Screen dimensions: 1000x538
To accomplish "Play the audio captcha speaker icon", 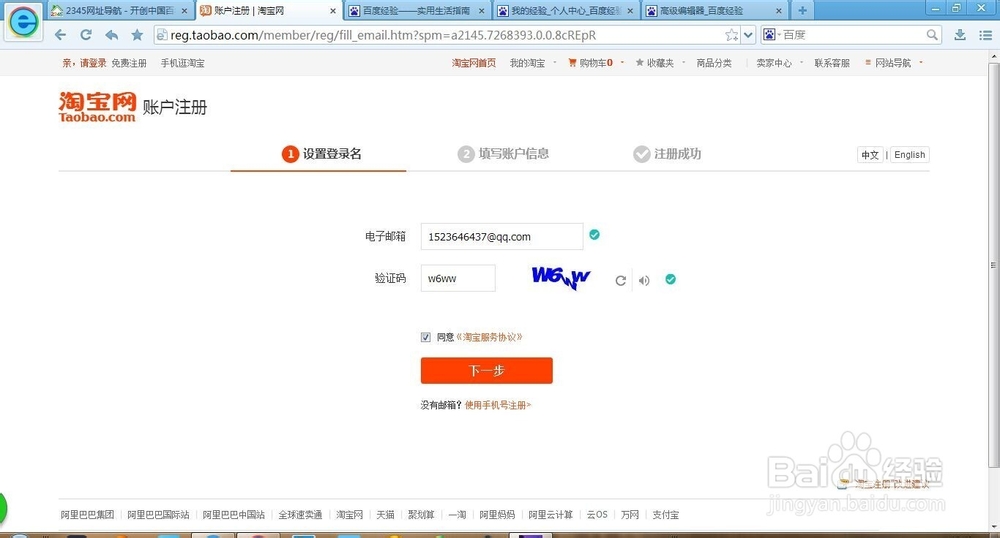I will (x=644, y=280).
